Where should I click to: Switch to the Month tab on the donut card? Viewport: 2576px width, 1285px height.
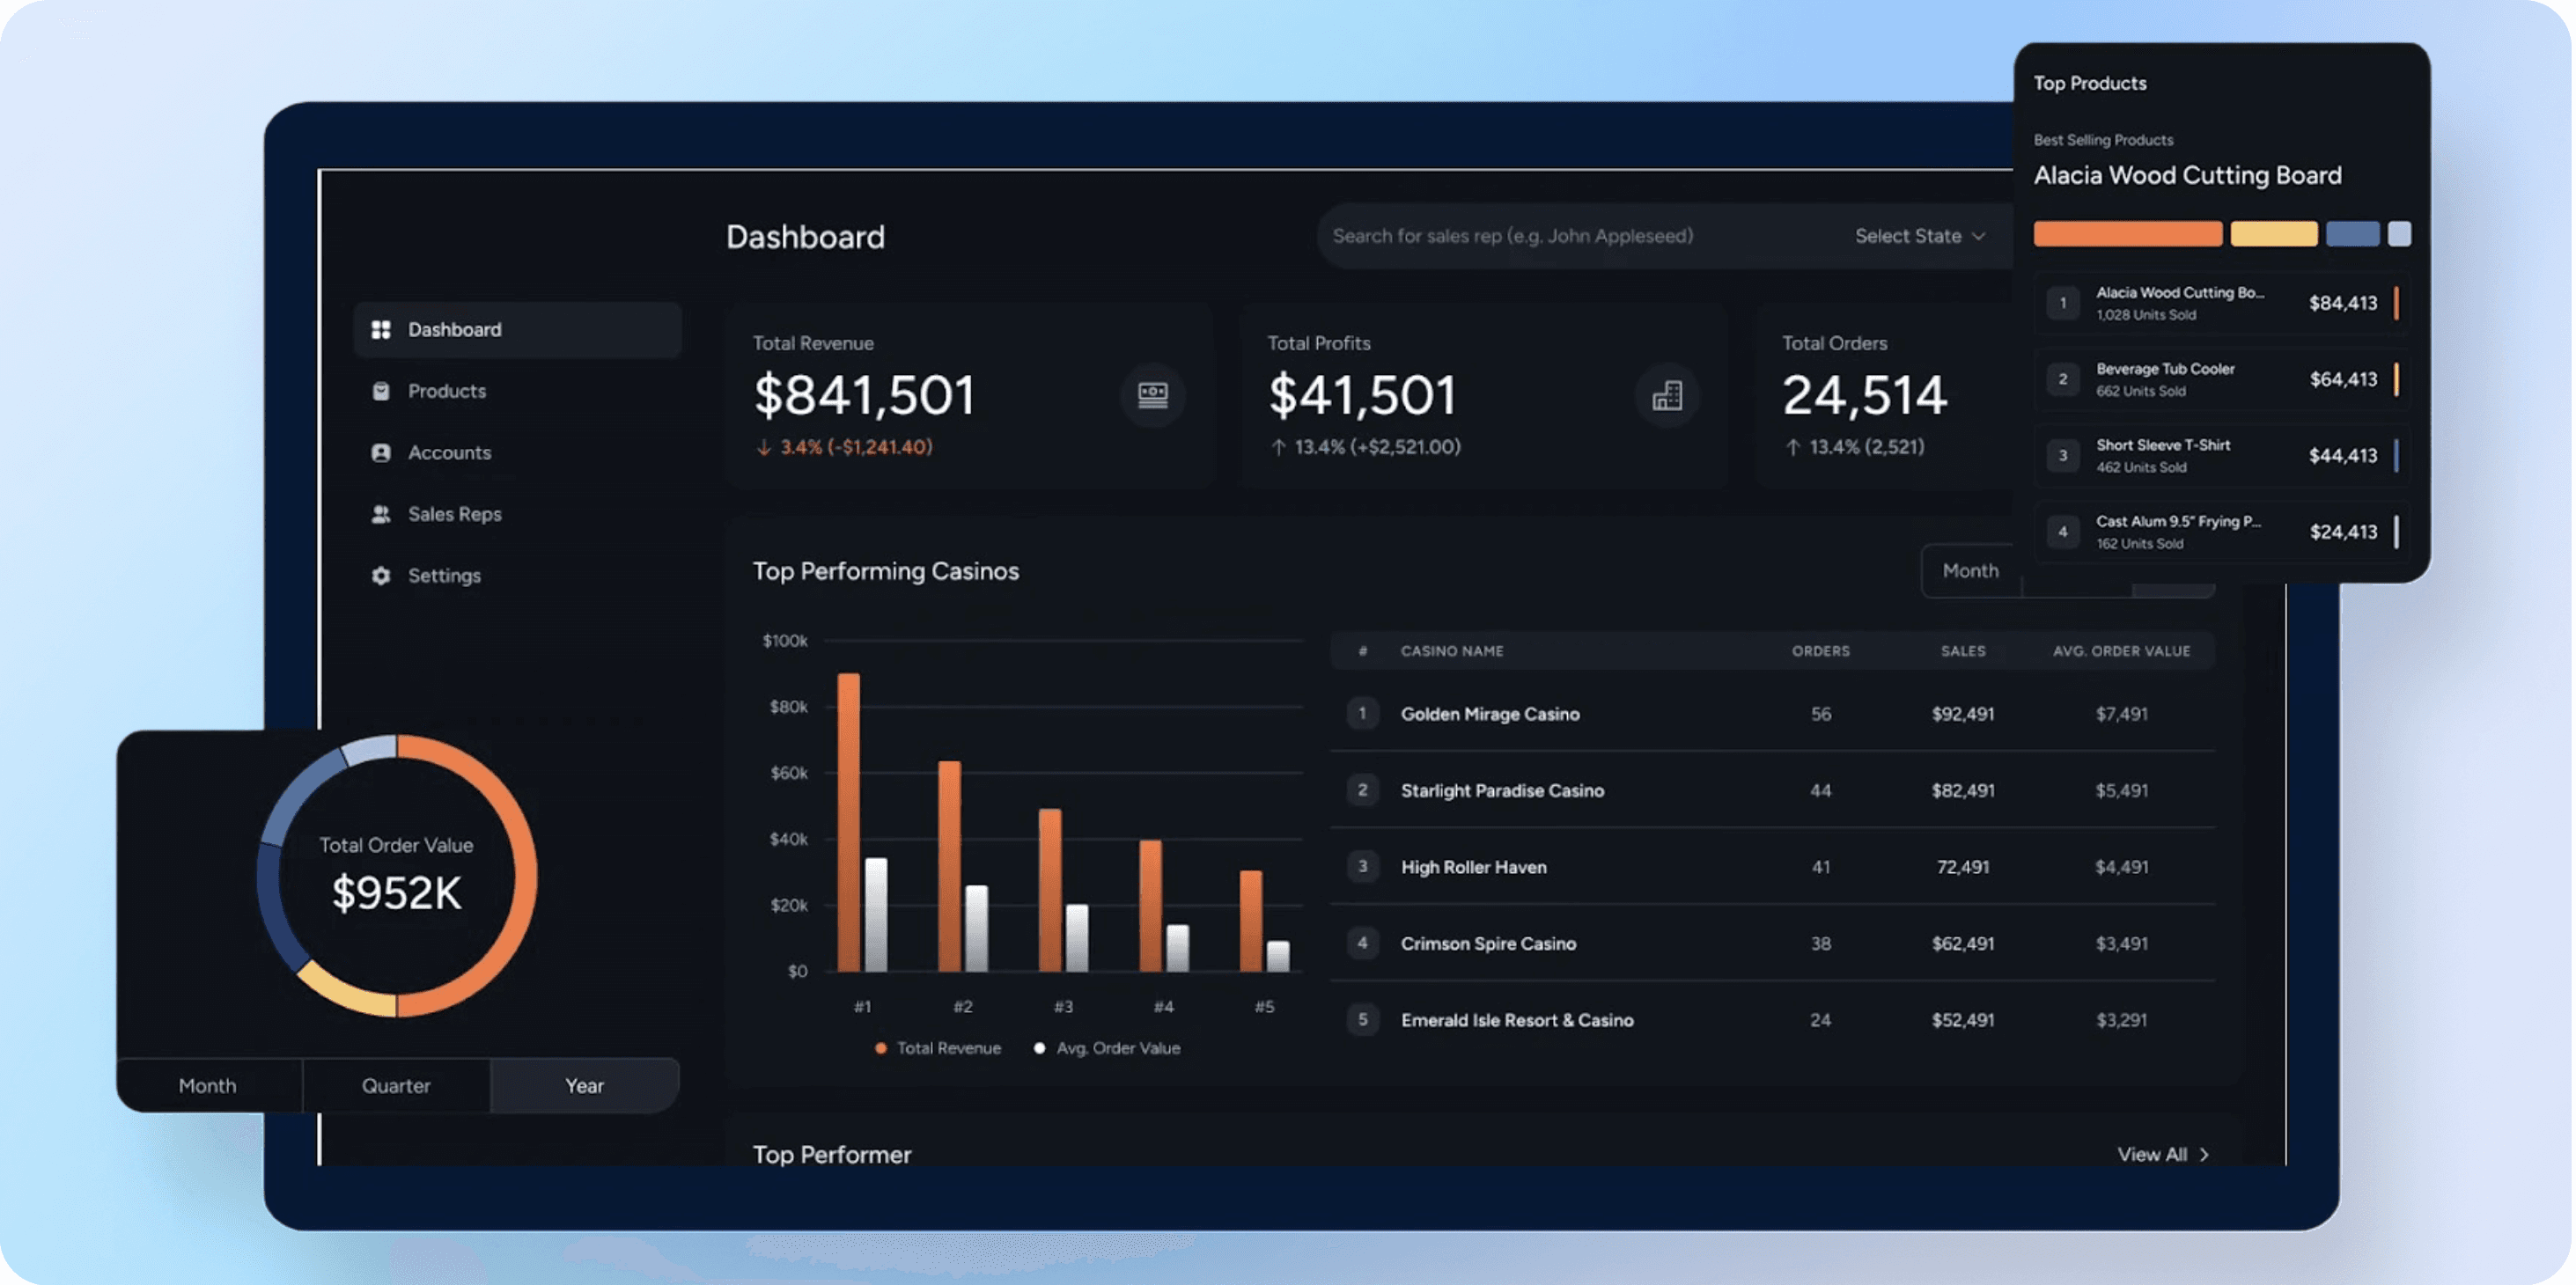click(x=208, y=1085)
